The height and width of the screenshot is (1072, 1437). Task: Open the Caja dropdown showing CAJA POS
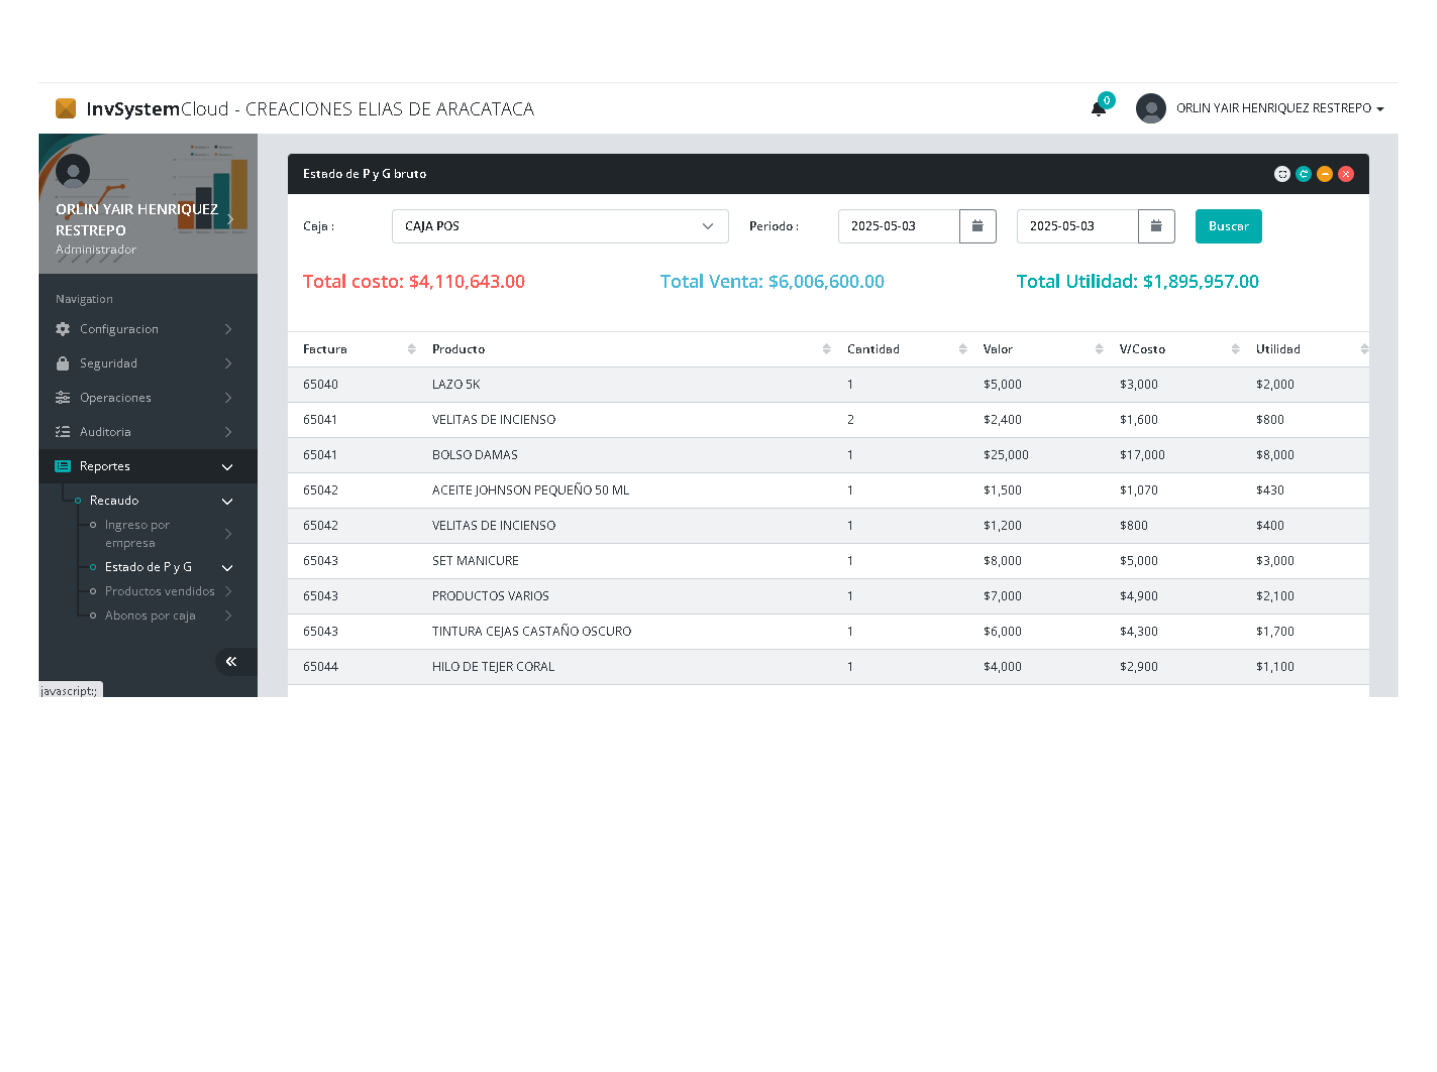559,226
